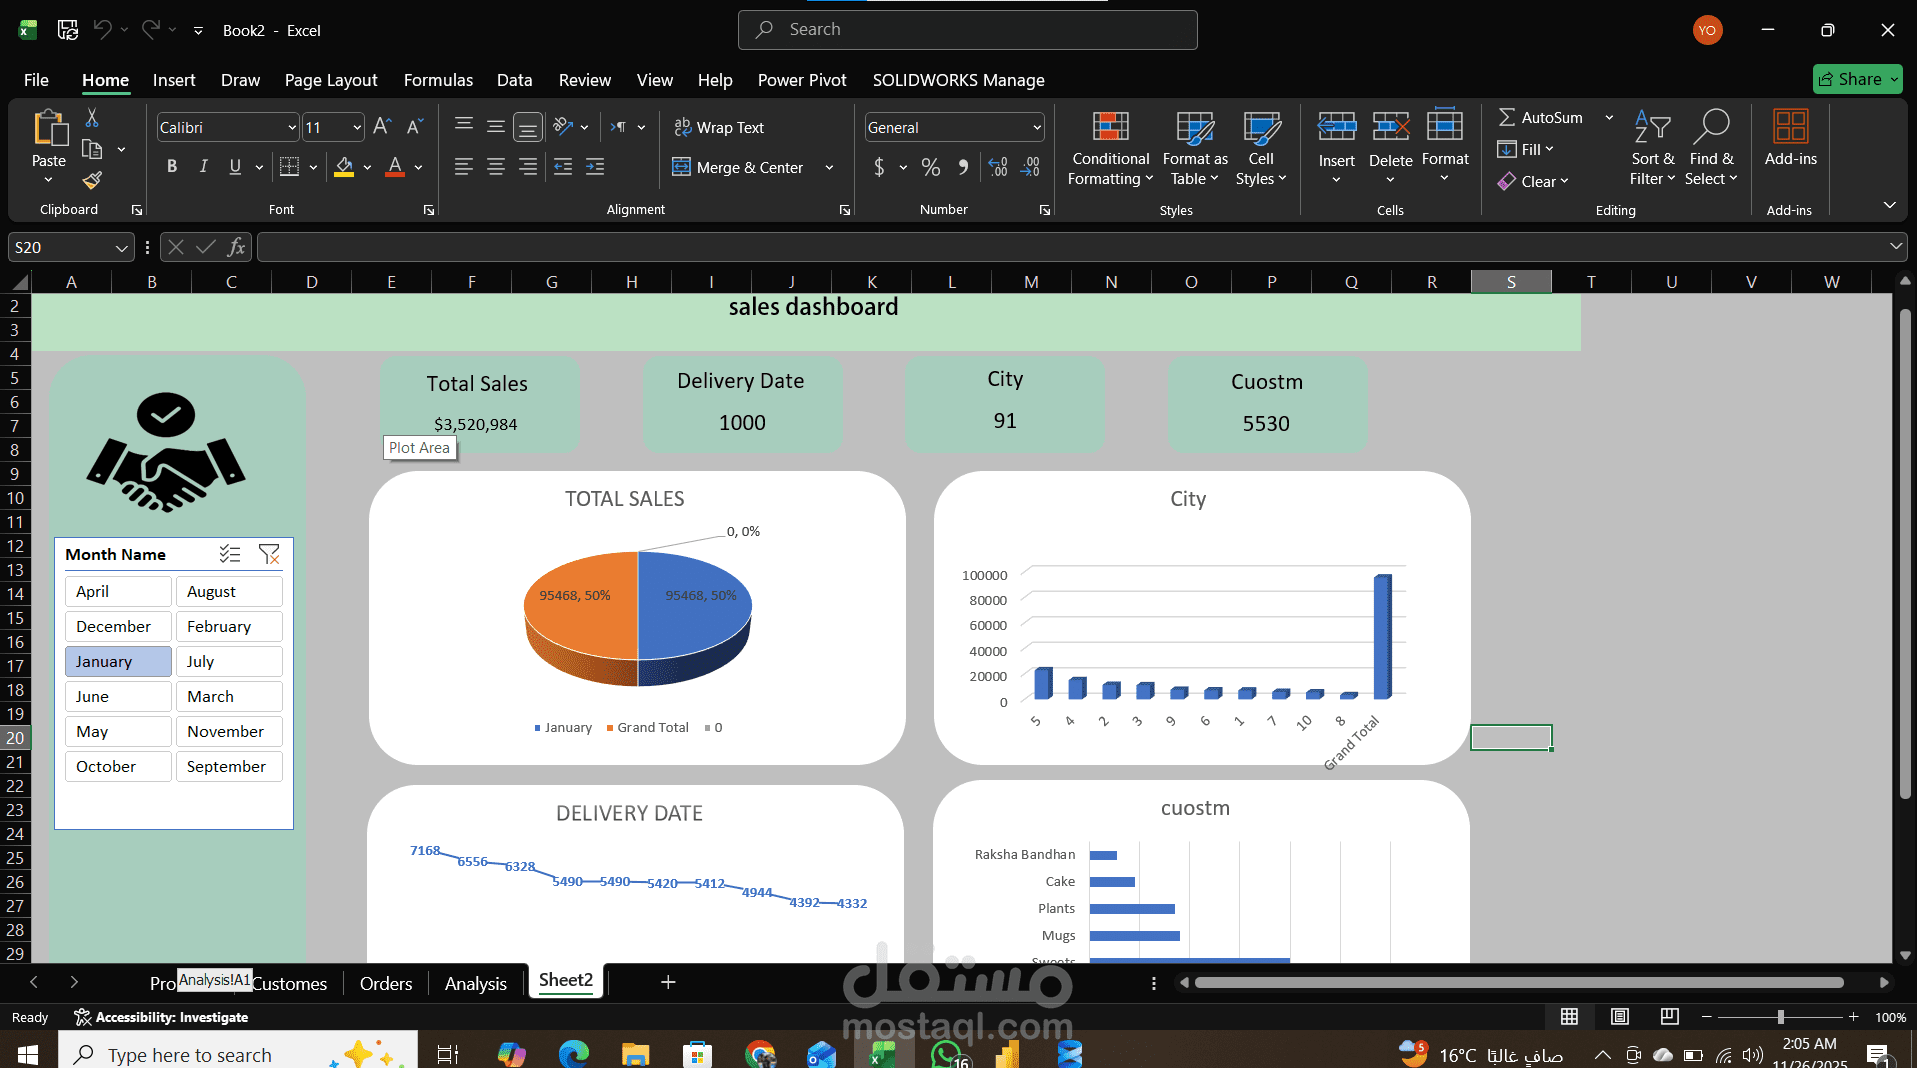Image resolution: width=1917 pixels, height=1068 pixels.
Task: Open the Insert ribbon tab
Action: pos(174,80)
